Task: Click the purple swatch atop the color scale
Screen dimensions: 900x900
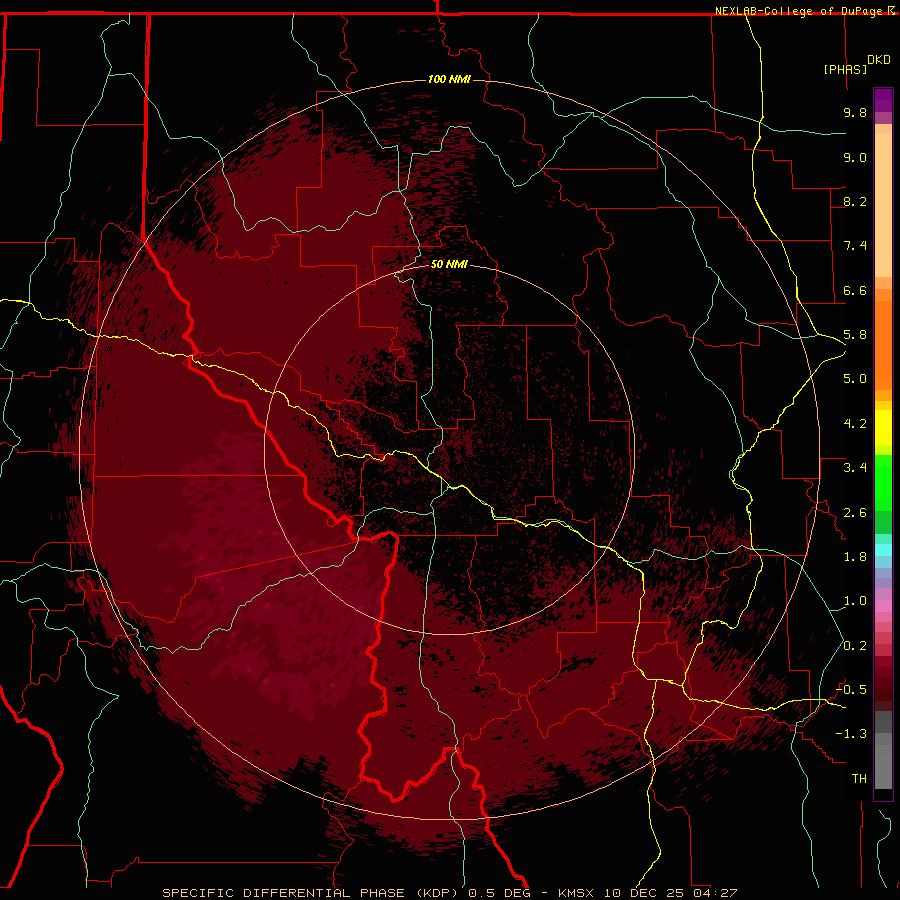Action: 883,100
